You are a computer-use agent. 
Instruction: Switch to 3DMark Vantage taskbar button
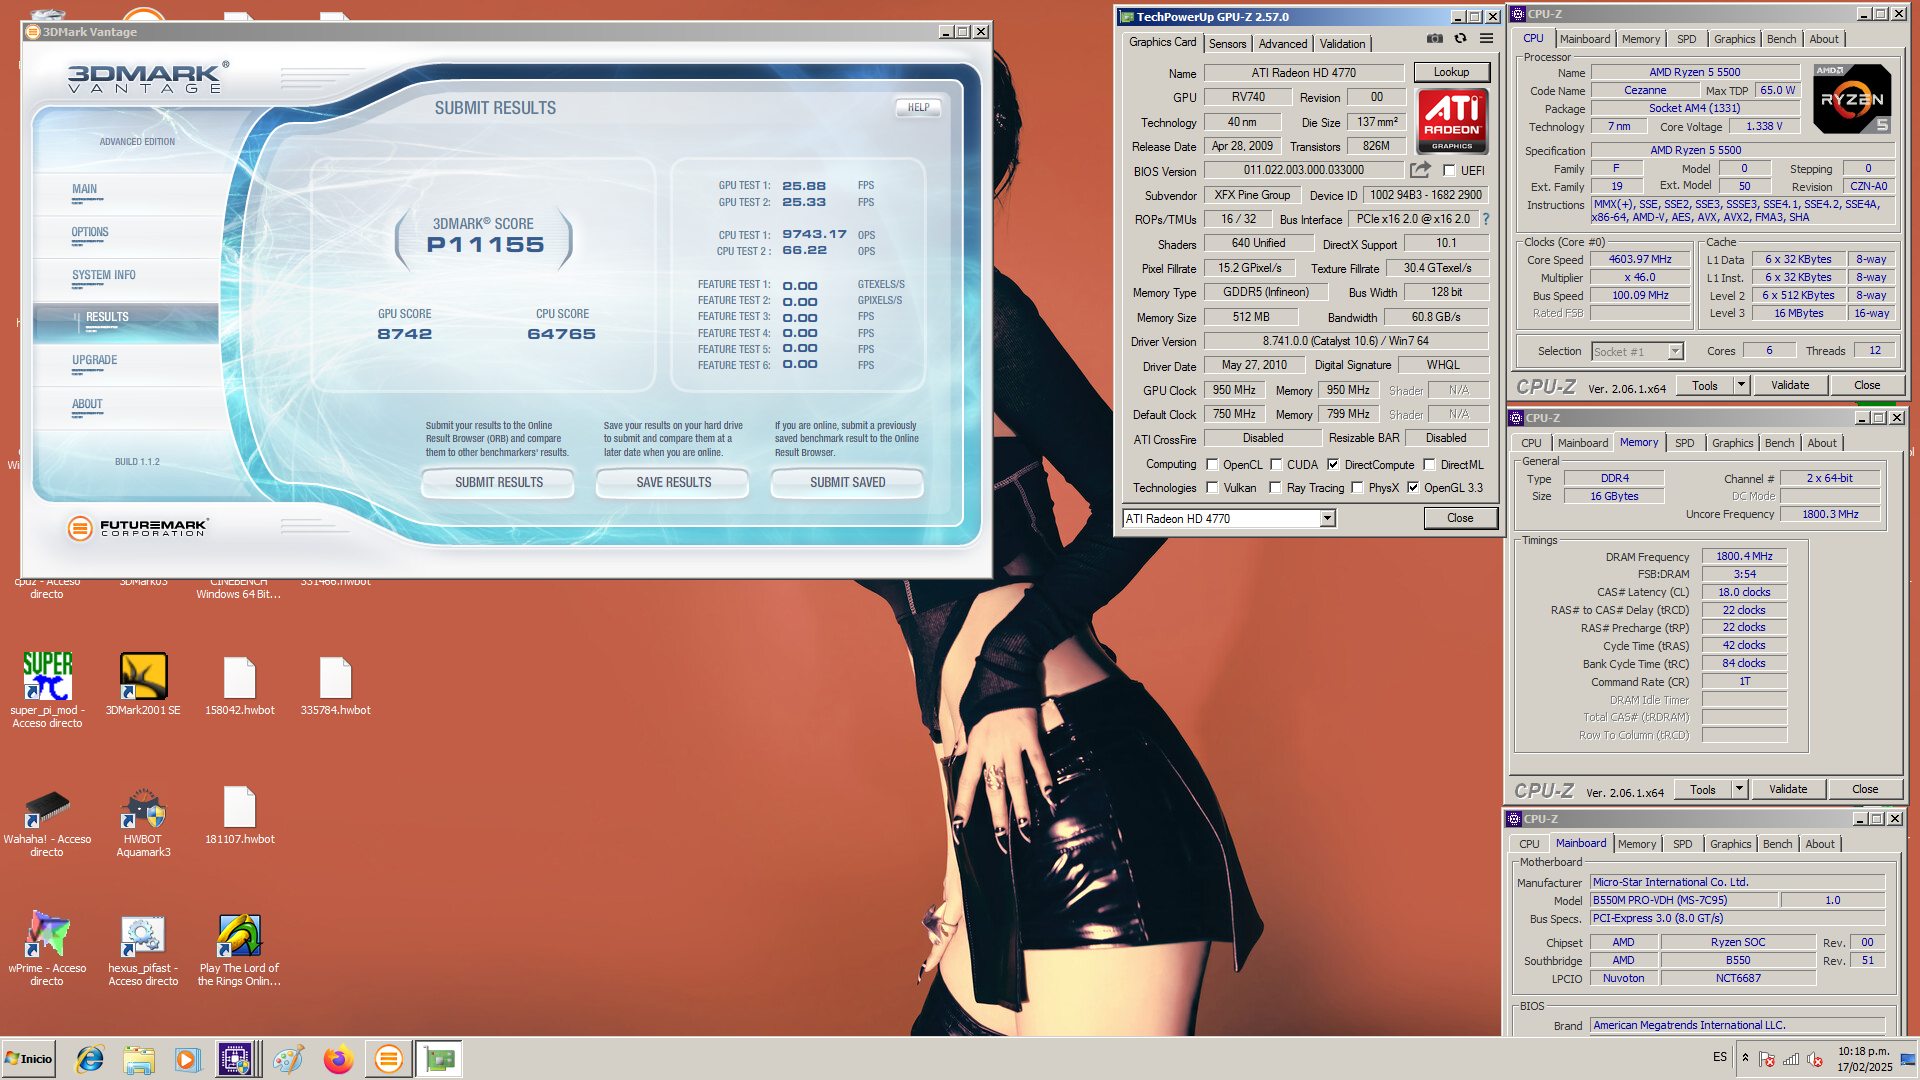tap(389, 1059)
